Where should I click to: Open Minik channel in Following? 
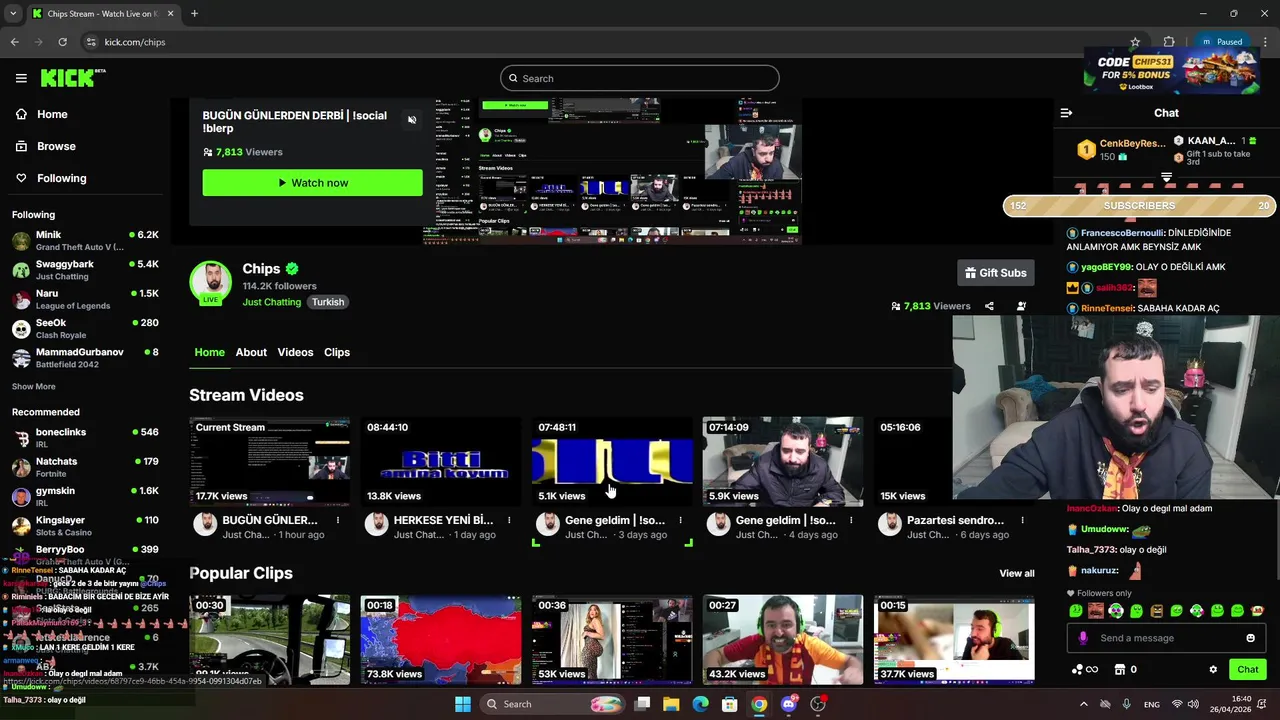coord(85,240)
